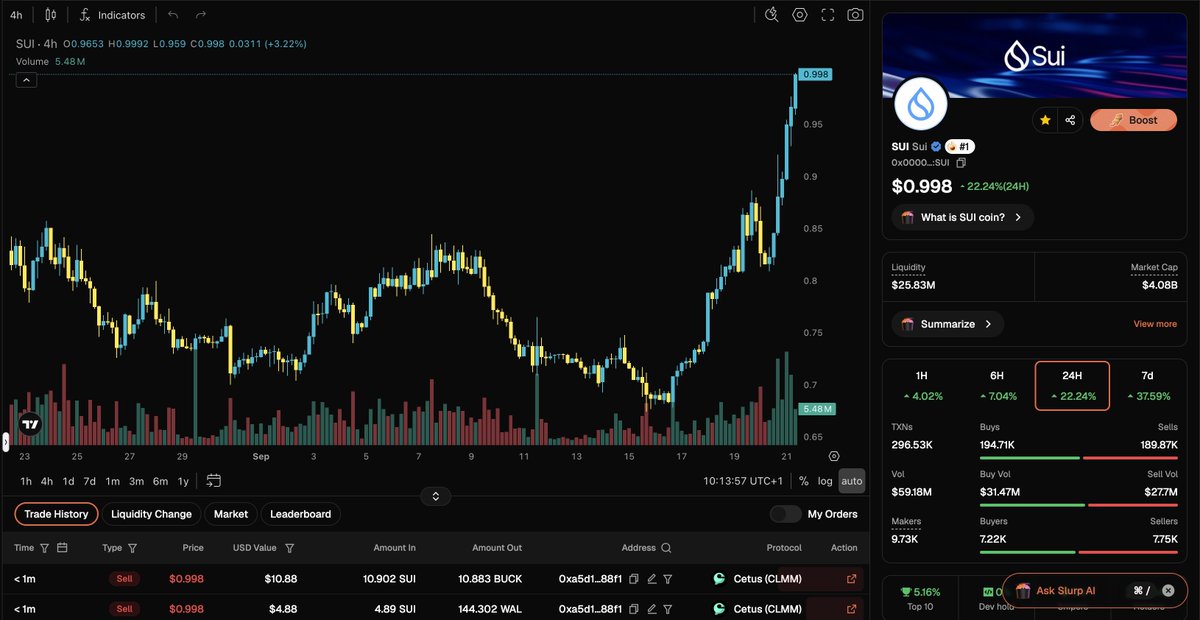Screen dimensions: 1200x620
Task: Edit address label in the $10.88 trade row
Action: (651, 579)
